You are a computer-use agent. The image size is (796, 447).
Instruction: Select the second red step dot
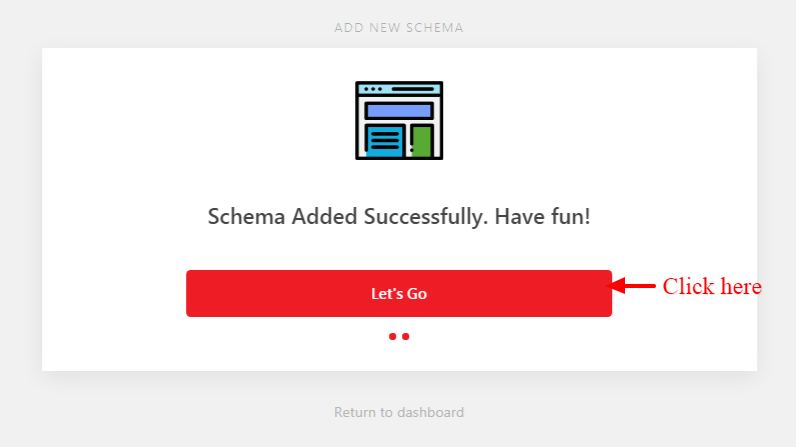coord(406,336)
